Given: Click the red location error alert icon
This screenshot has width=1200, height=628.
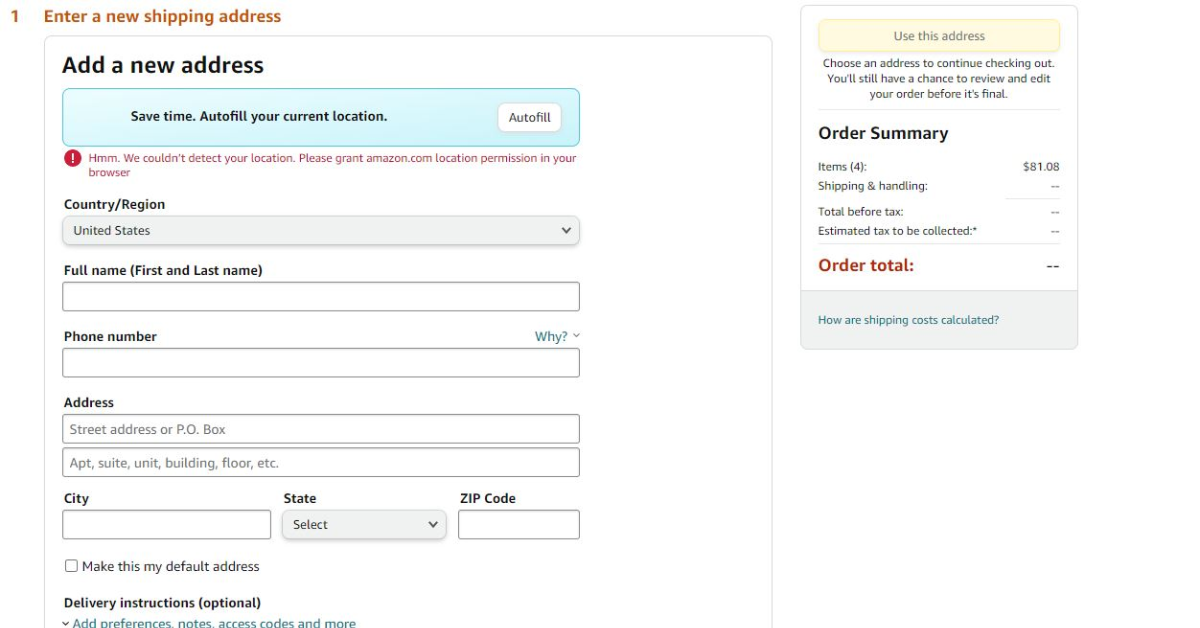Looking at the screenshot, I should (x=73, y=158).
